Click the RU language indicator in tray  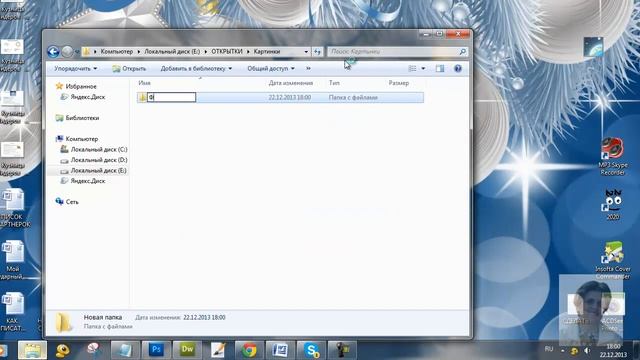[x=549, y=349]
